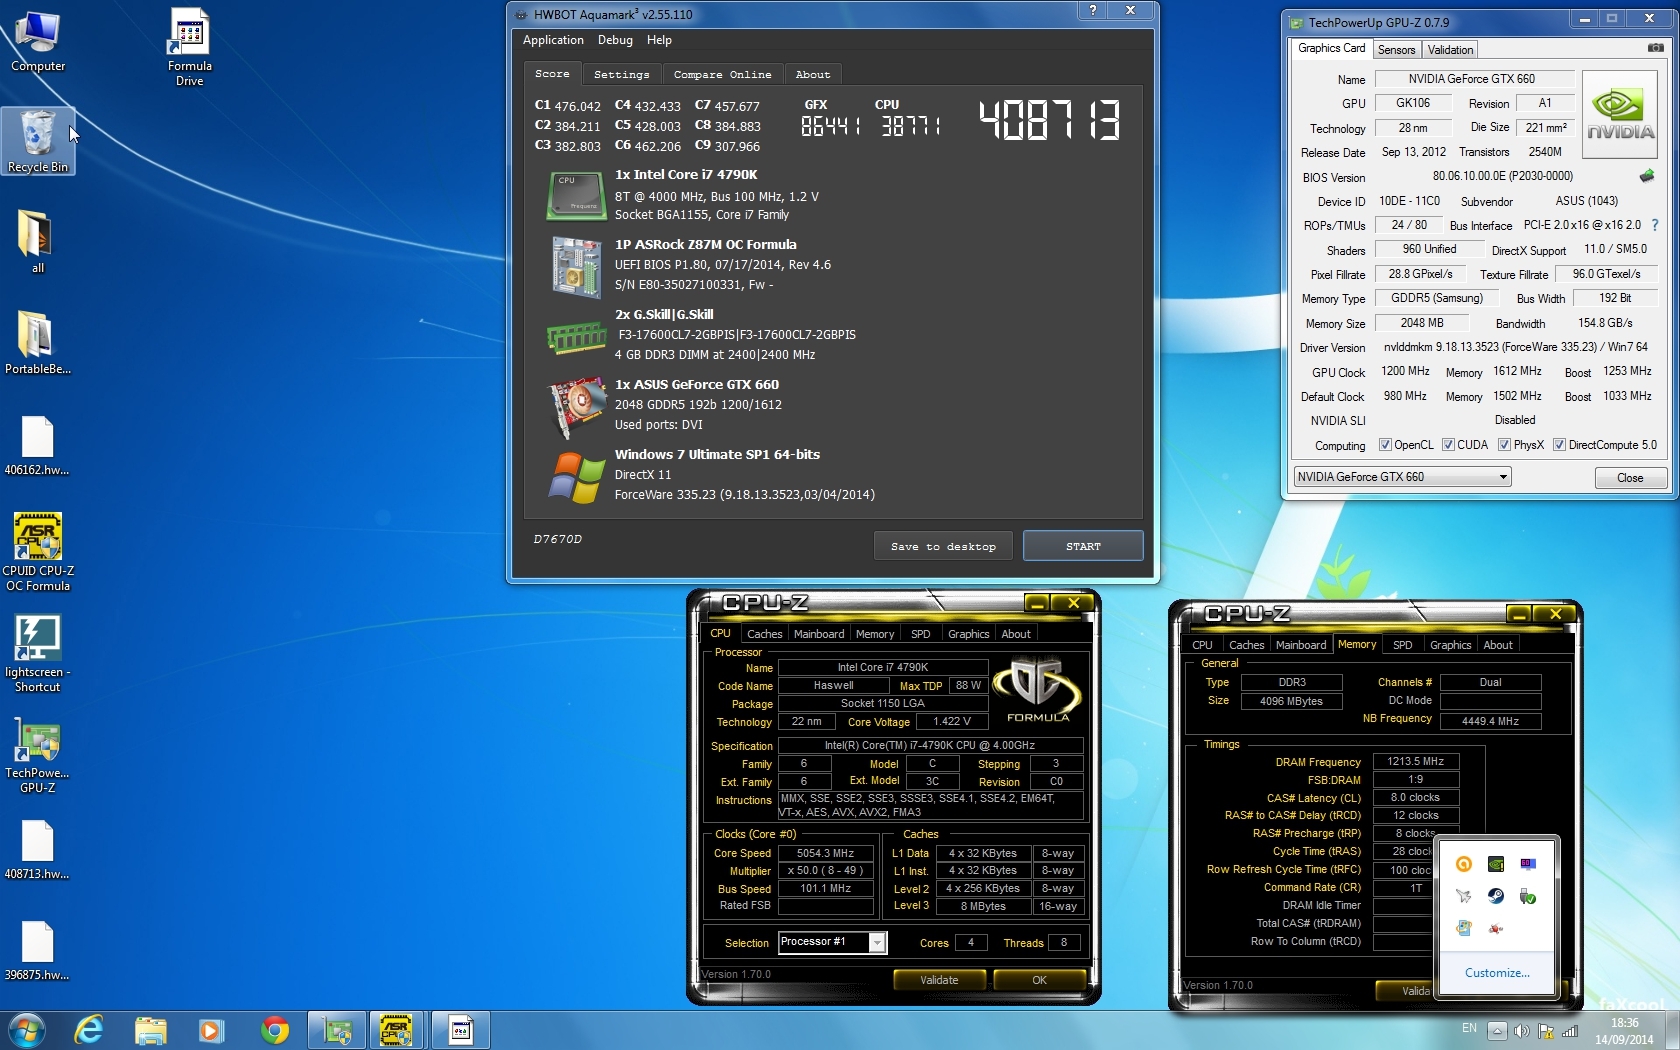Screen dimensions: 1680x1050
Task: Click OK in left CPU-Z window
Action: tap(1039, 980)
